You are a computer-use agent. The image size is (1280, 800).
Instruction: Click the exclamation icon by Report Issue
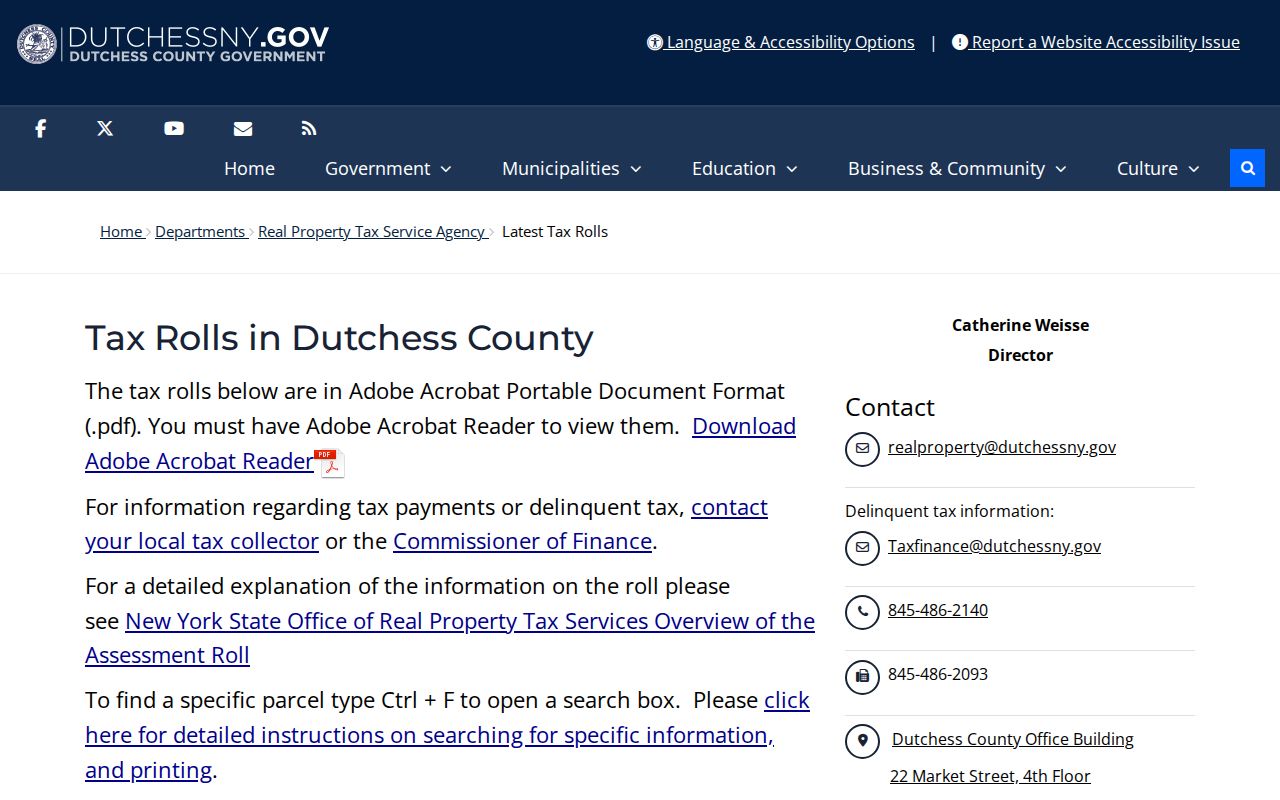[960, 42]
